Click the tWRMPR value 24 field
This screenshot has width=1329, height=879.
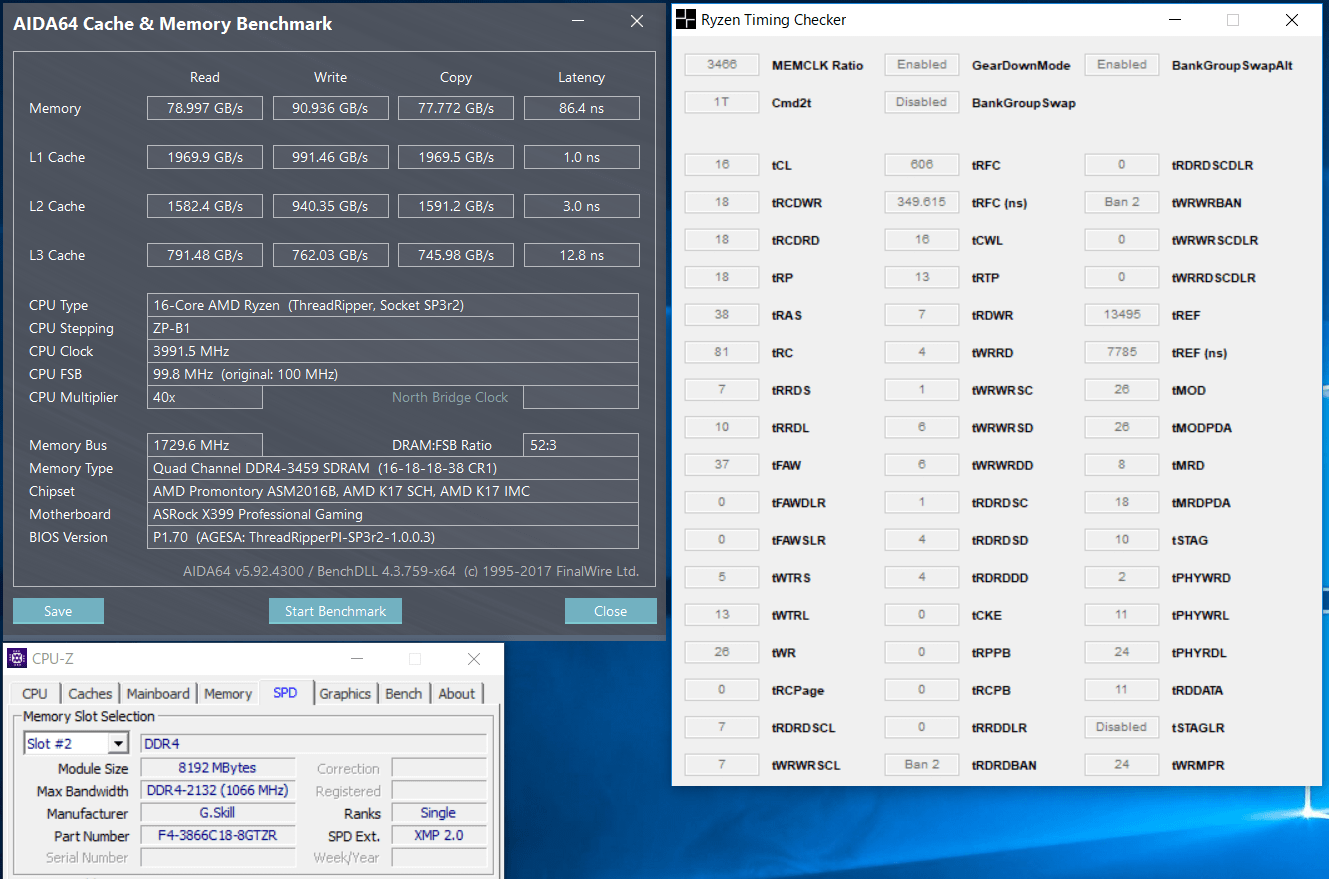(1122, 765)
